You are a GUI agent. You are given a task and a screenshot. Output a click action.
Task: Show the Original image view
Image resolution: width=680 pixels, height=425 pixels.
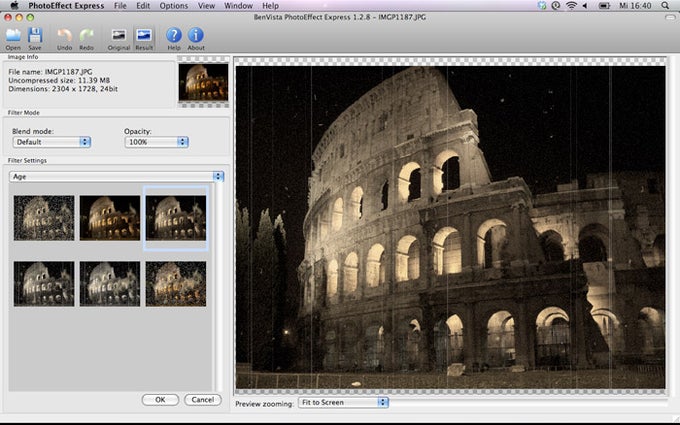click(119, 37)
